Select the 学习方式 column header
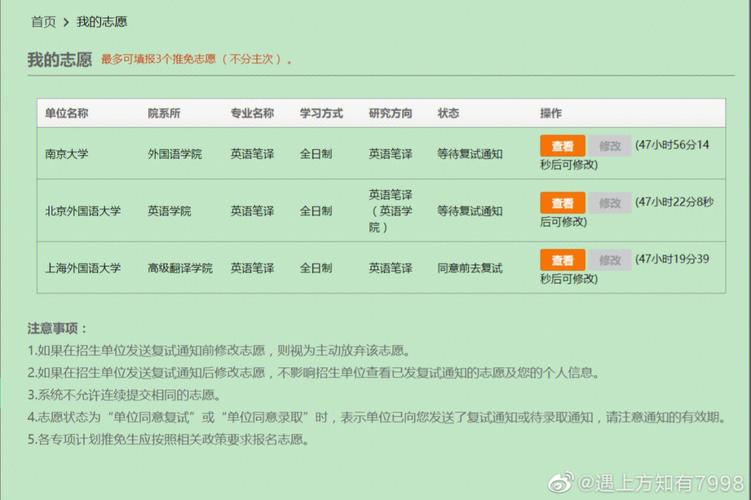Screen dimensions: 751x500 click(321, 114)
